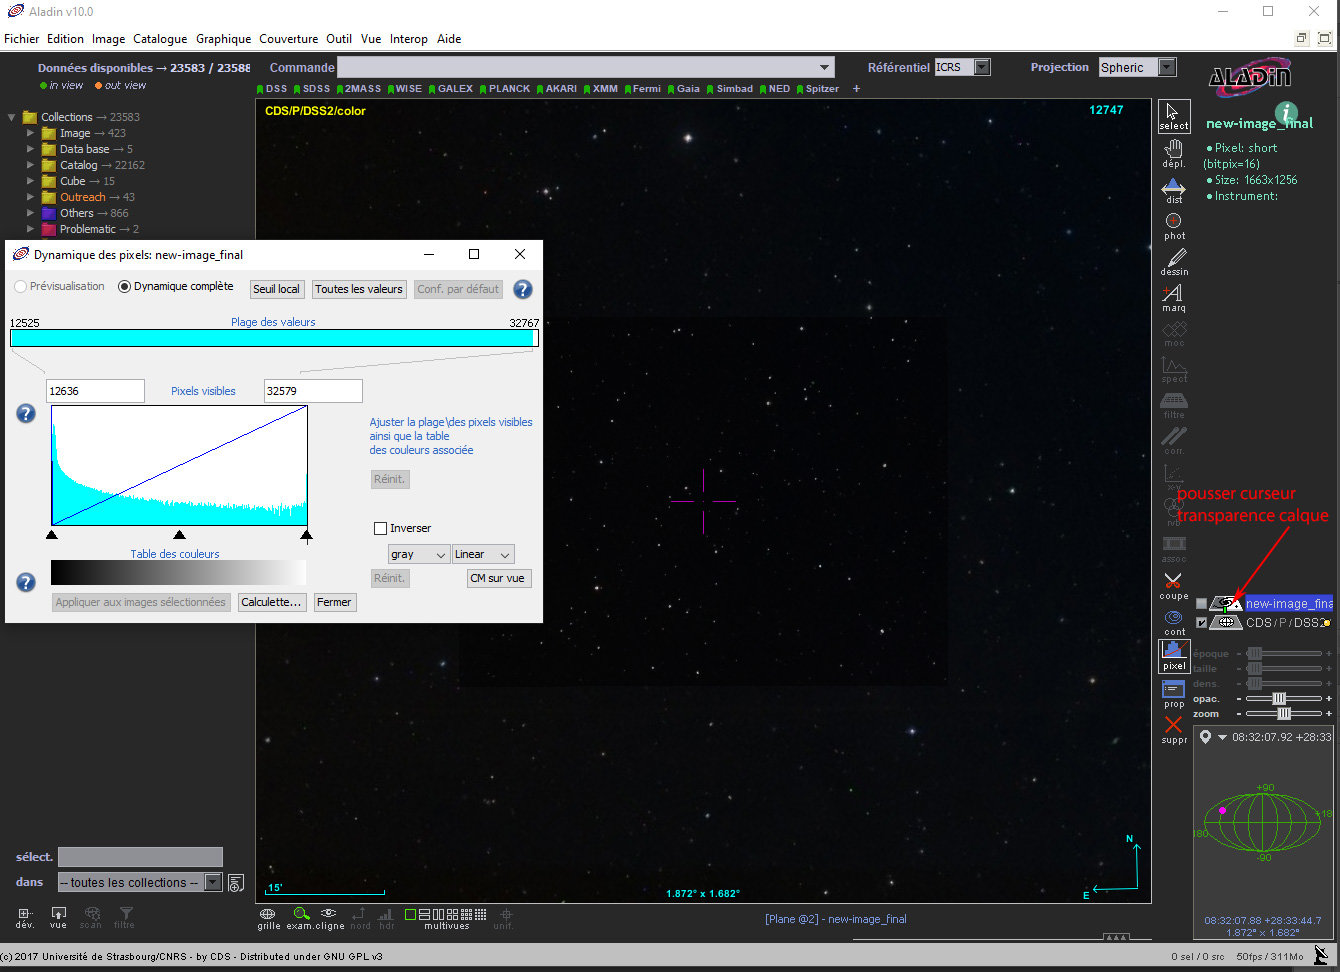The height and width of the screenshot is (972, 1340).
Task: Choose the 'dist' distance measuring tool
Action: 1173,189
